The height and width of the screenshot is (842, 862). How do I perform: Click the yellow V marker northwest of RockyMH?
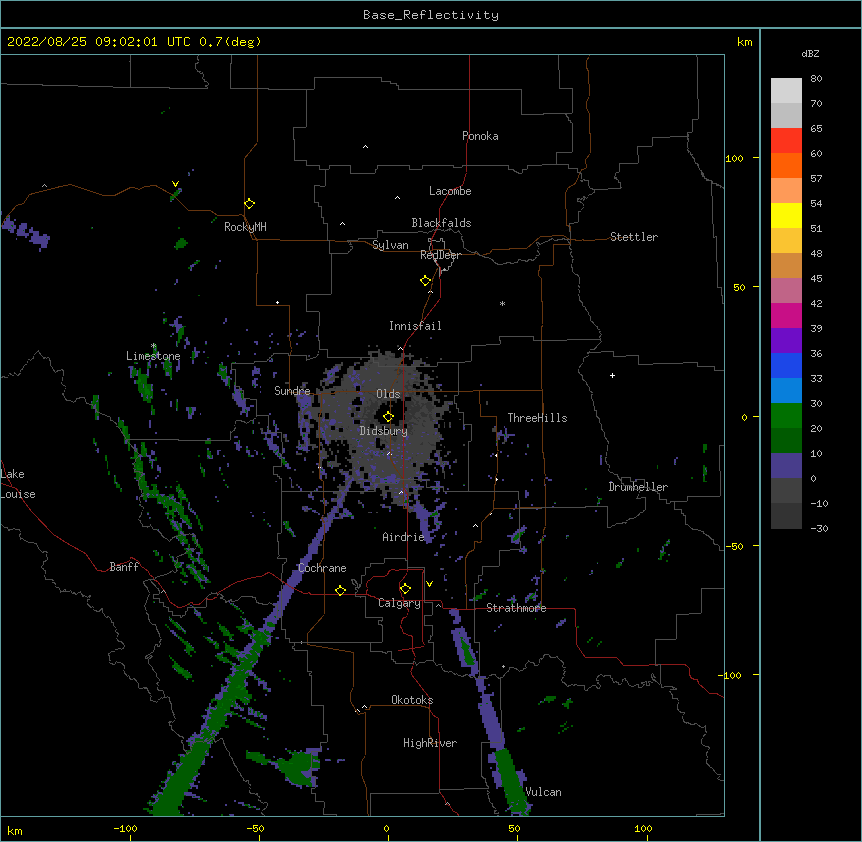[175, 184]
